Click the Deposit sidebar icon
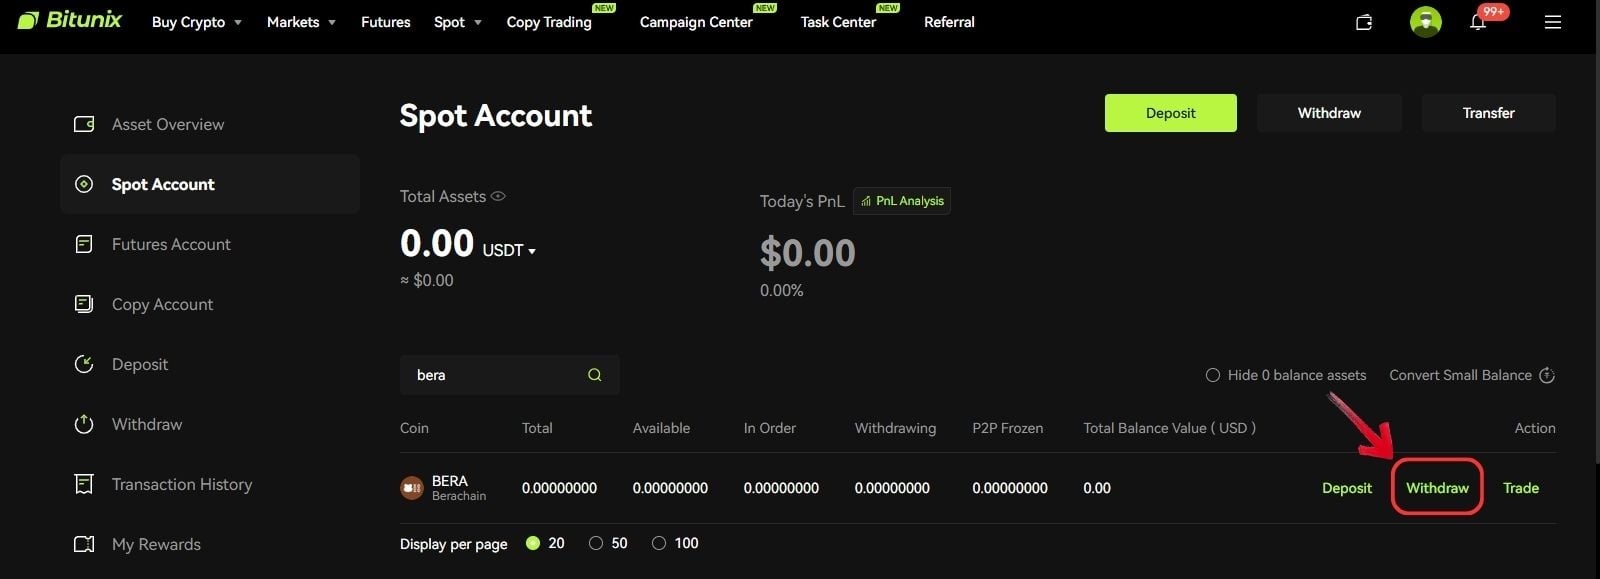Screen dimensions: 1600x579 pyautogui.click(x=84, y=364)
